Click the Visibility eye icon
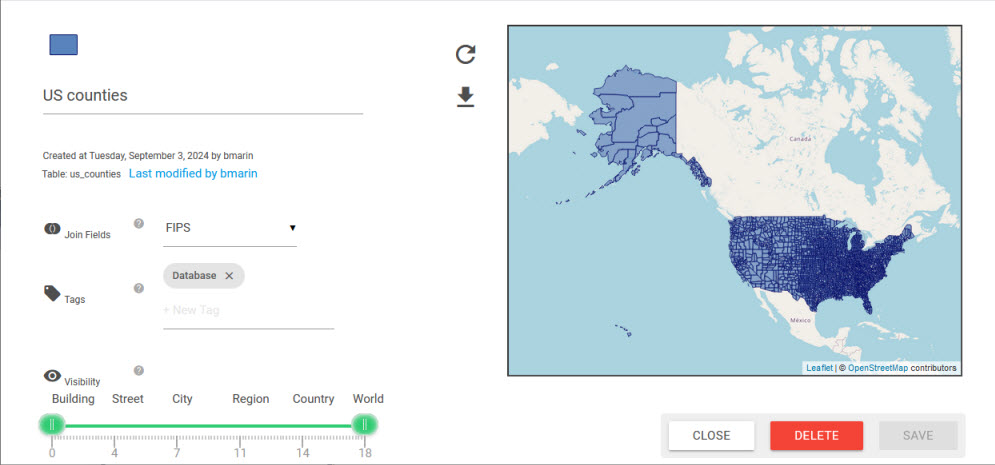This screenshot has width=995, height=465. click(x=52, y=376)
